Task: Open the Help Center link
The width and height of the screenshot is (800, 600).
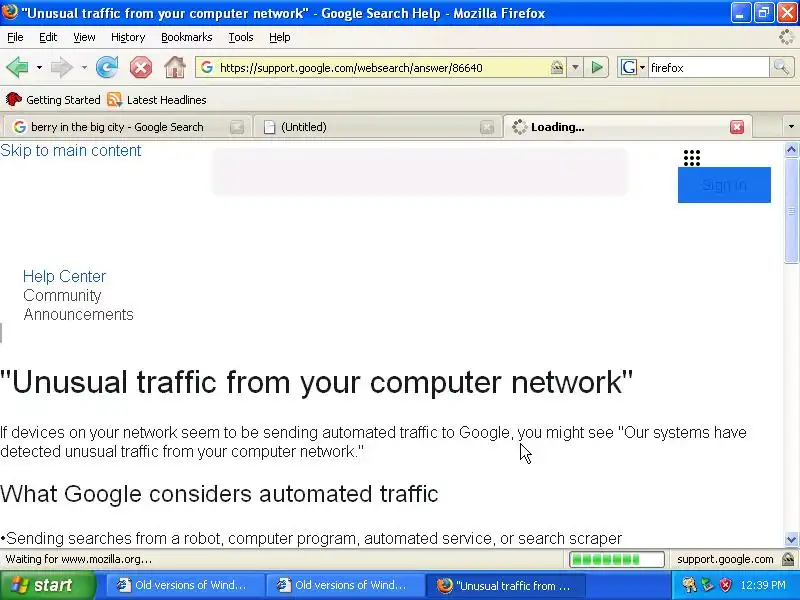Action: [64, 277]
